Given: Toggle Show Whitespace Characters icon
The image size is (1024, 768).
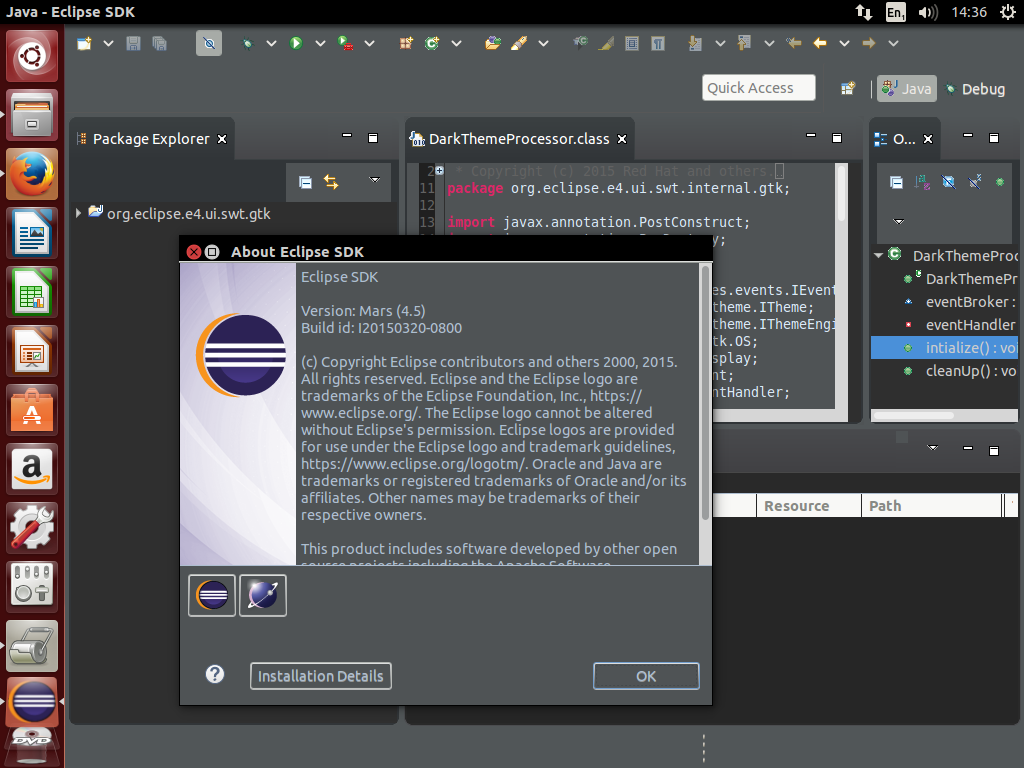Looking at the screenshot, I should point(658,43).
